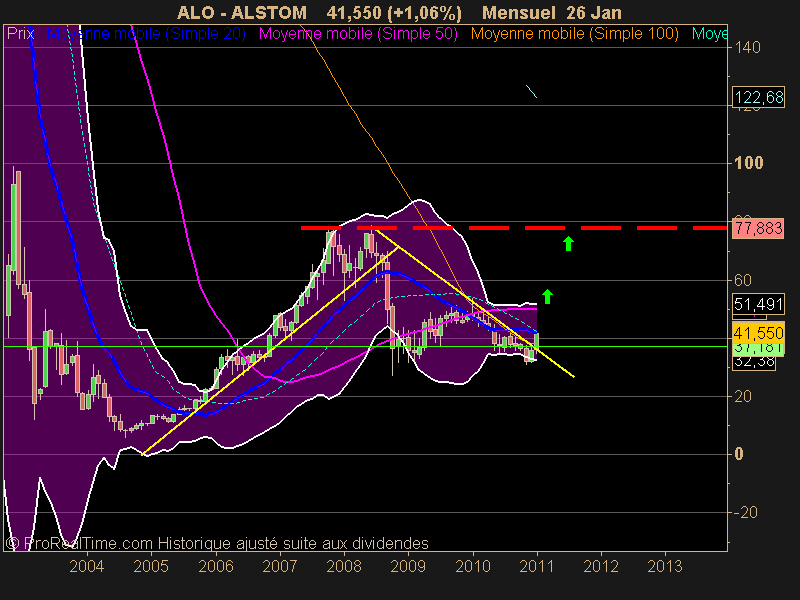
Task: Click the 2011 year on the time axis
Action: point(537,566)
